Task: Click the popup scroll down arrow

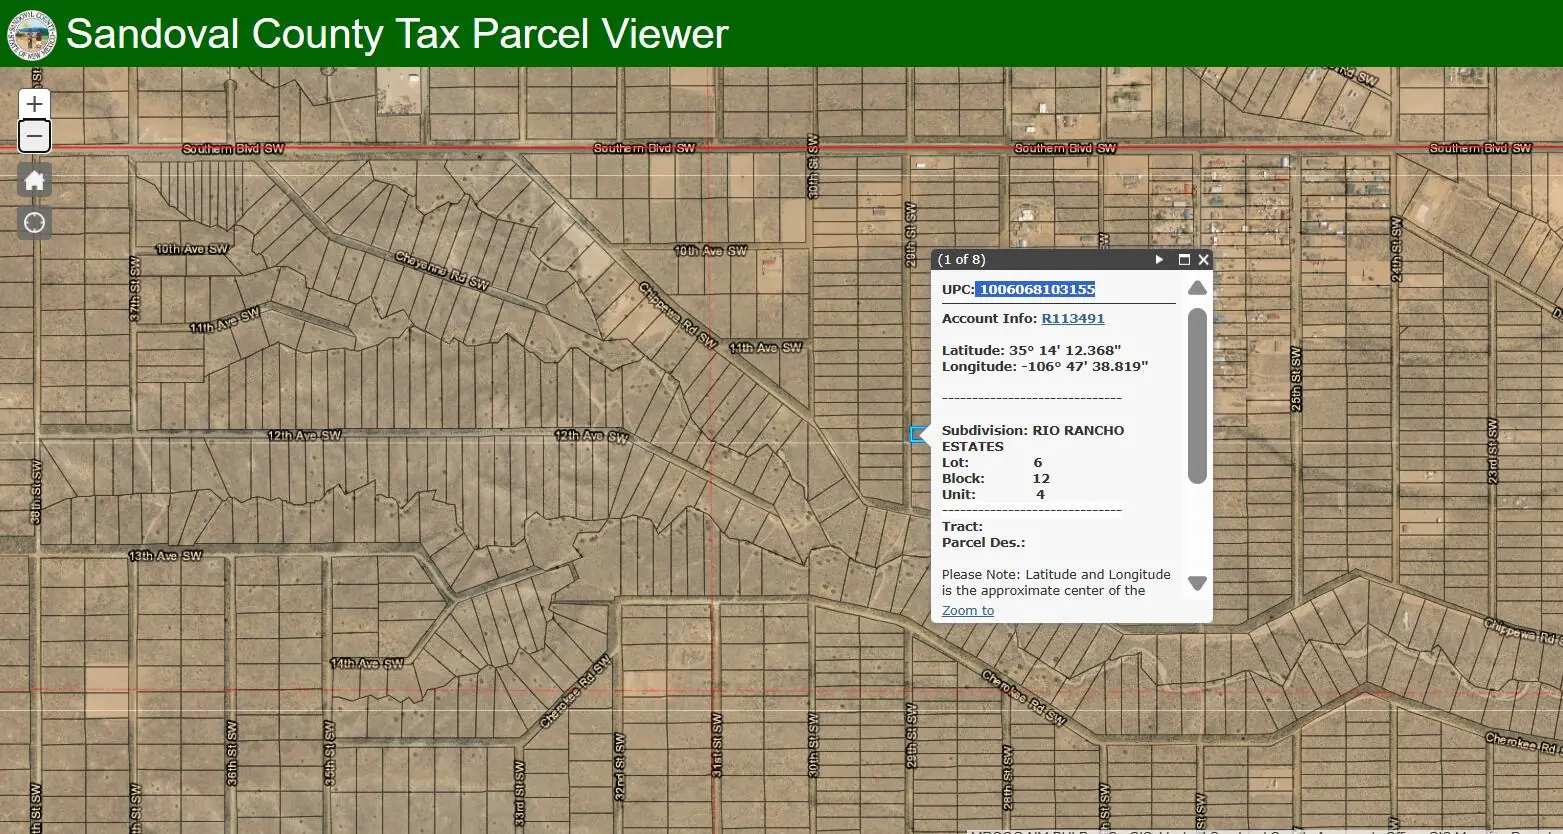Action: [1197, 583]
